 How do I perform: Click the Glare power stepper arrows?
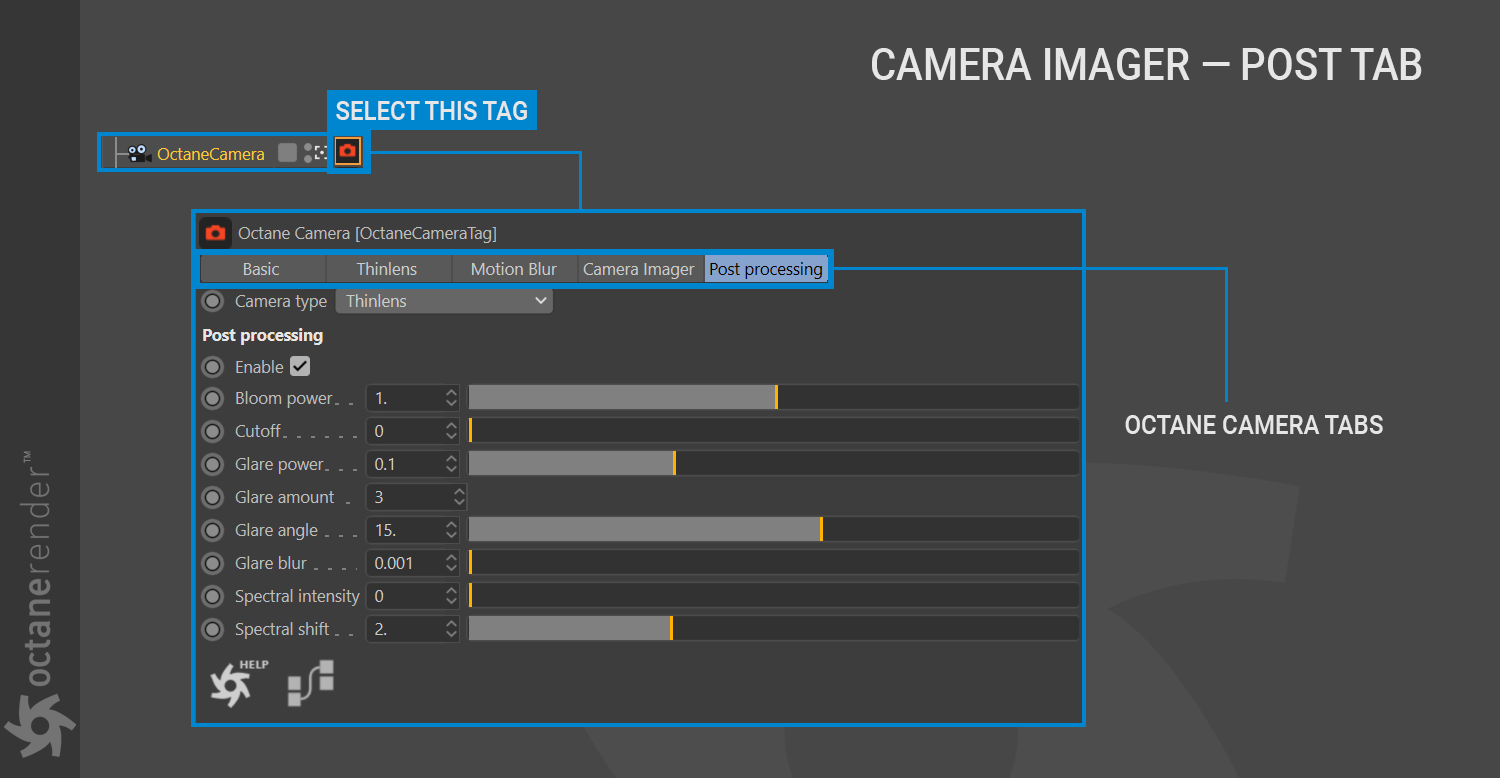click(451, 464)
